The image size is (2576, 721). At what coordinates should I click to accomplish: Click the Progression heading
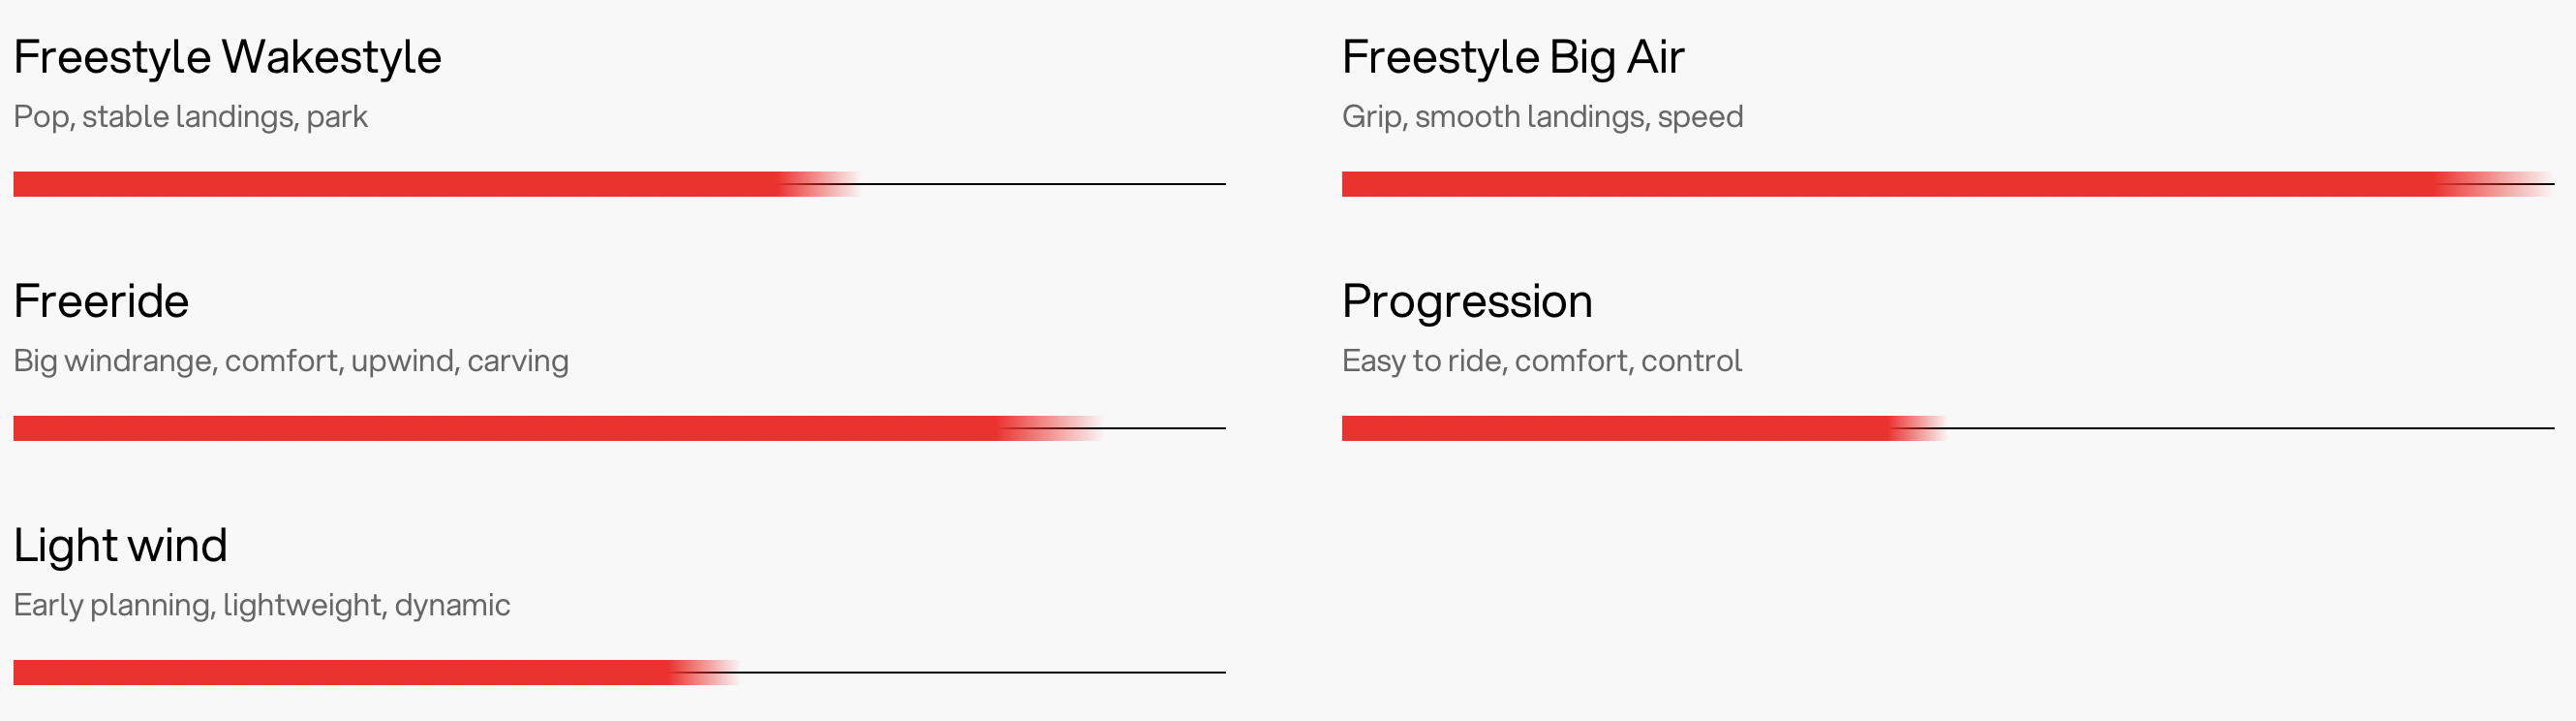coord(1467,302)
